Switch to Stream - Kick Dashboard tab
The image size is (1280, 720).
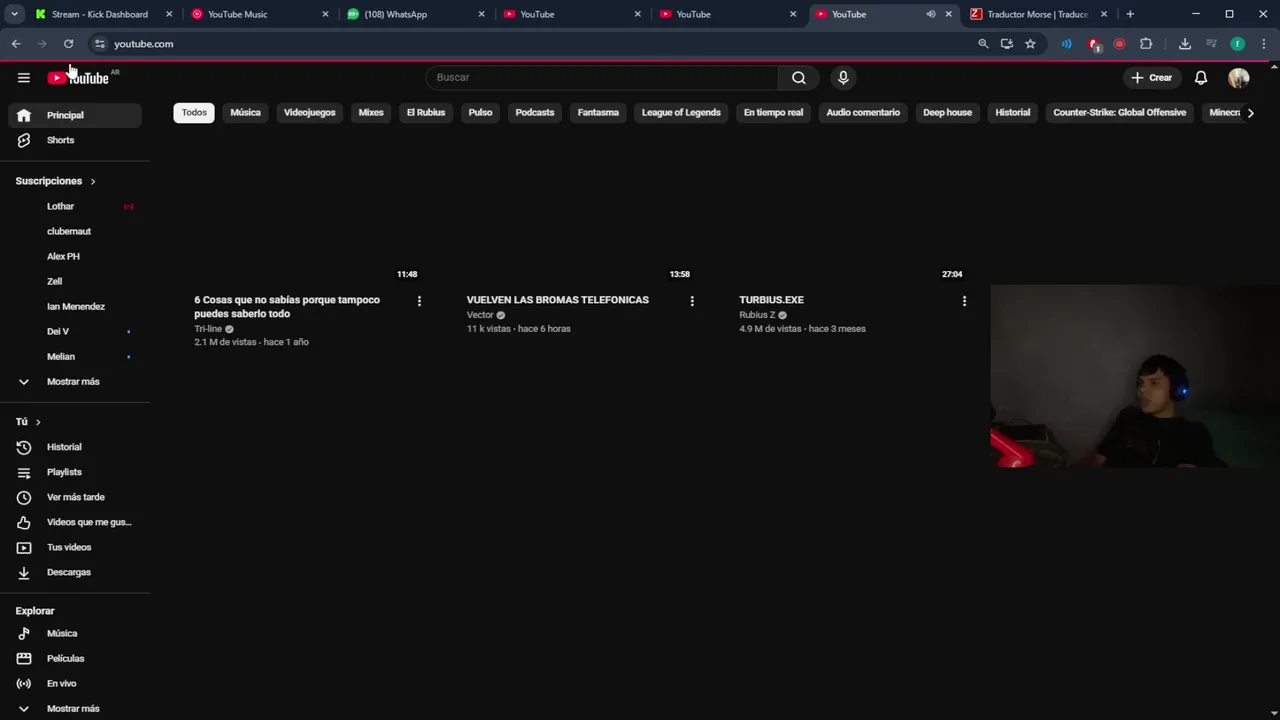tap(98, 14)
